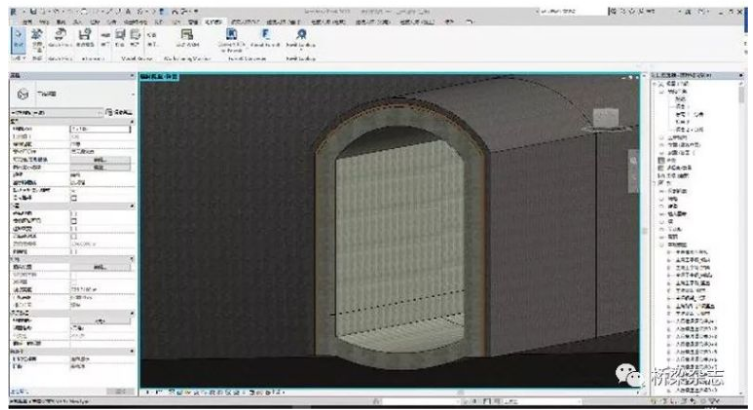Switch to the Architecture ribbon tab
The height and width of the screenshot is (410, 753).
[x=27, y=22]
